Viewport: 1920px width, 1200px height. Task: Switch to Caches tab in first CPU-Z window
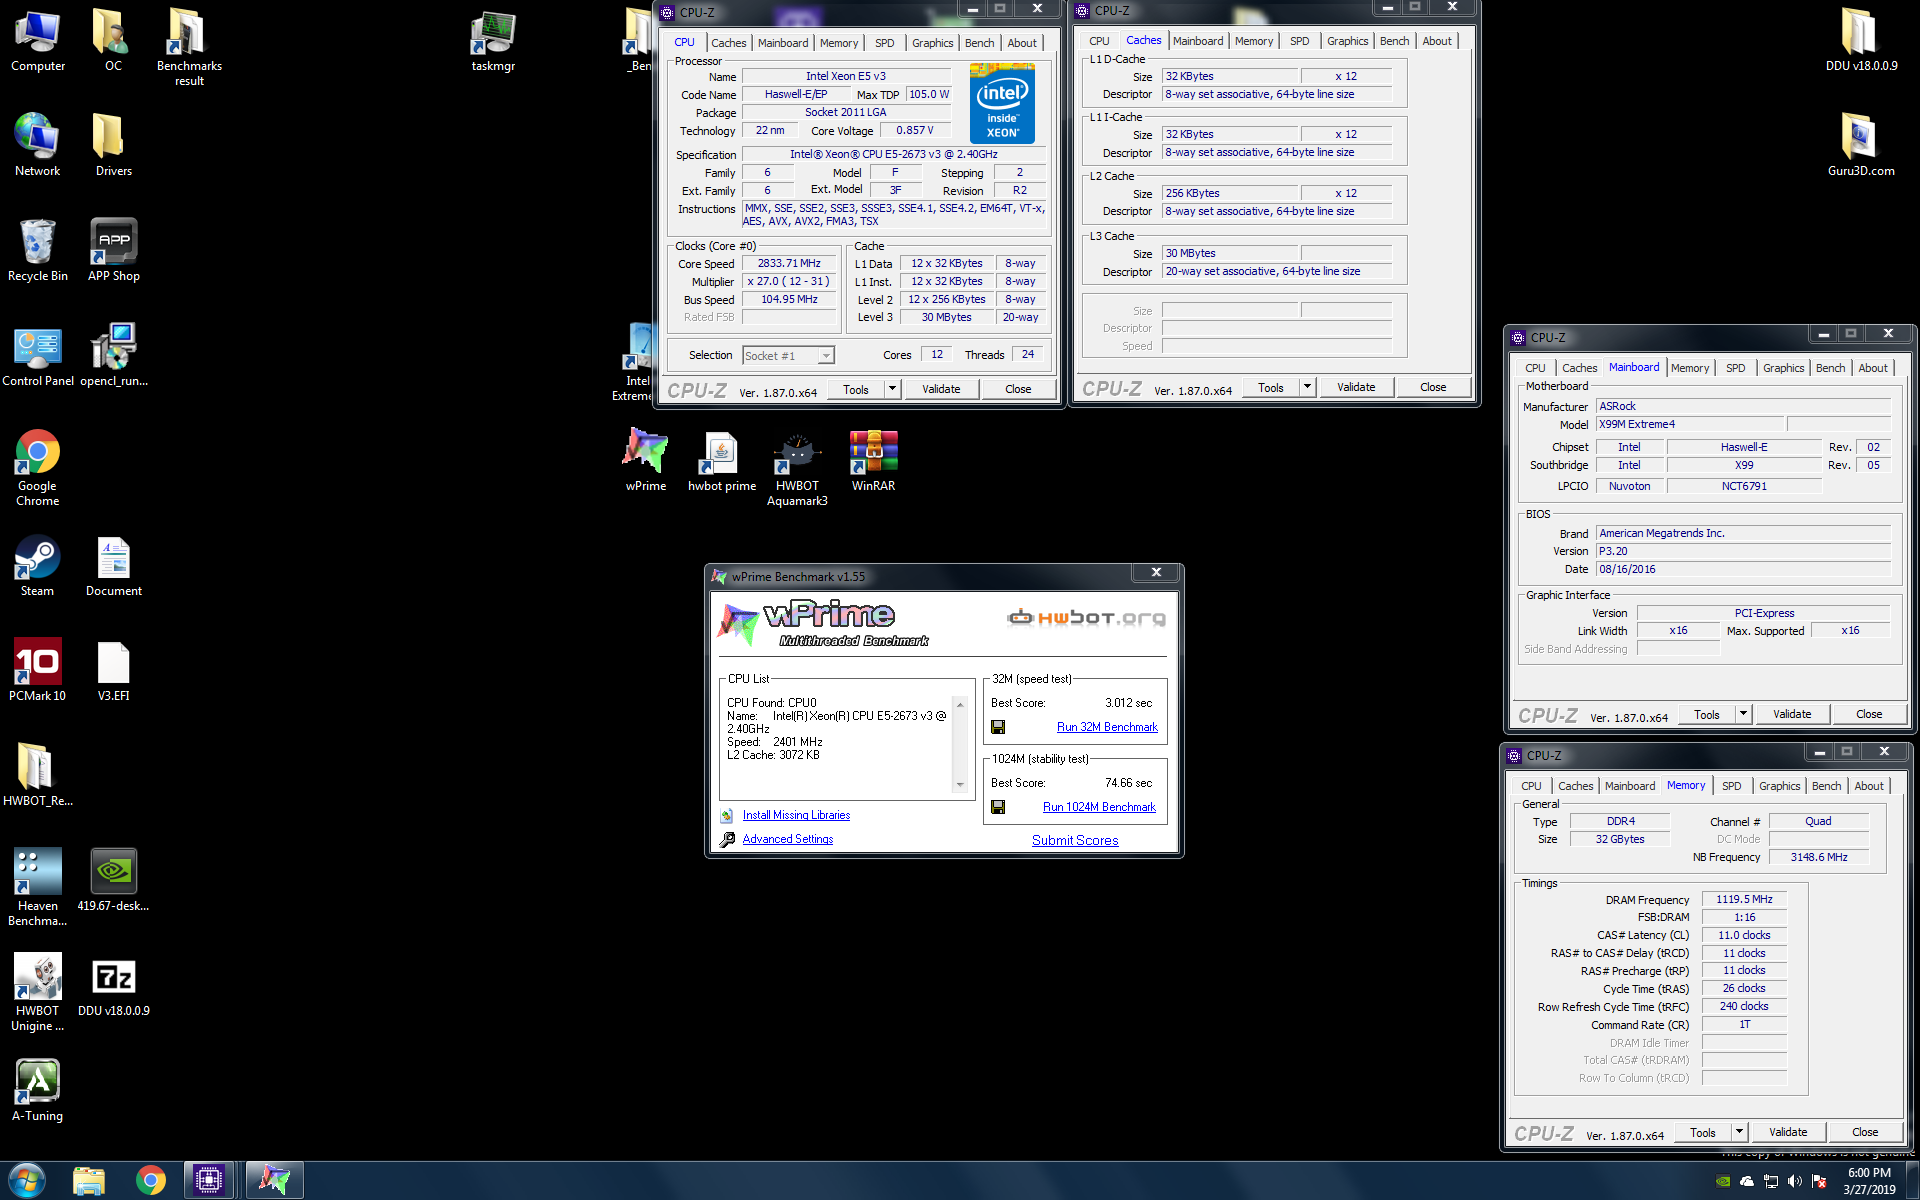pyautogui.click(x=728, y=43)
